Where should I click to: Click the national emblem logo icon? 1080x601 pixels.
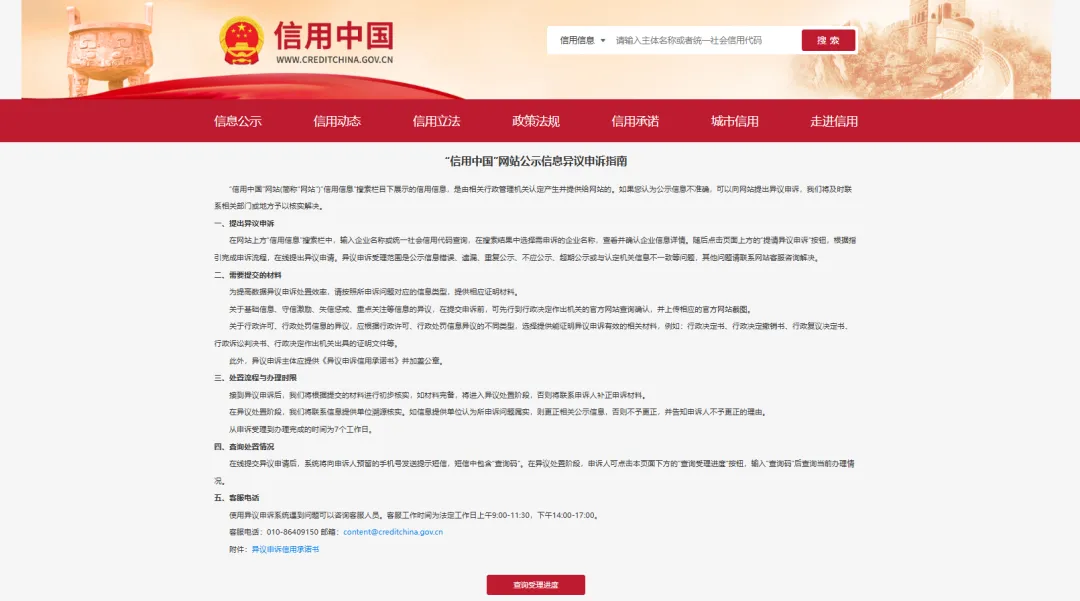[241, 41]
